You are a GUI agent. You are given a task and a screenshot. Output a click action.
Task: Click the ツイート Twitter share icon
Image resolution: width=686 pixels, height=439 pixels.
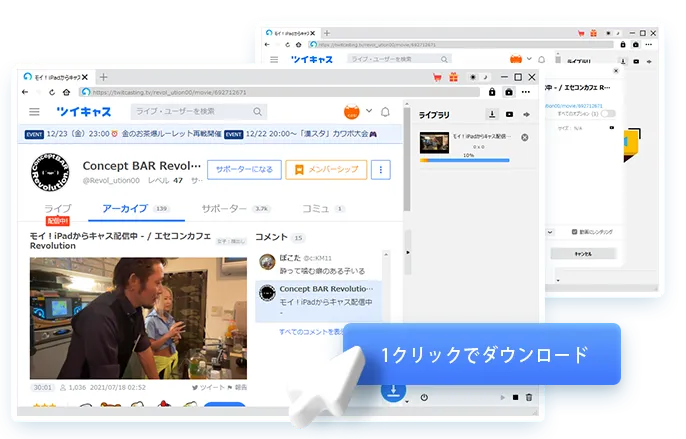click(208, 387)
